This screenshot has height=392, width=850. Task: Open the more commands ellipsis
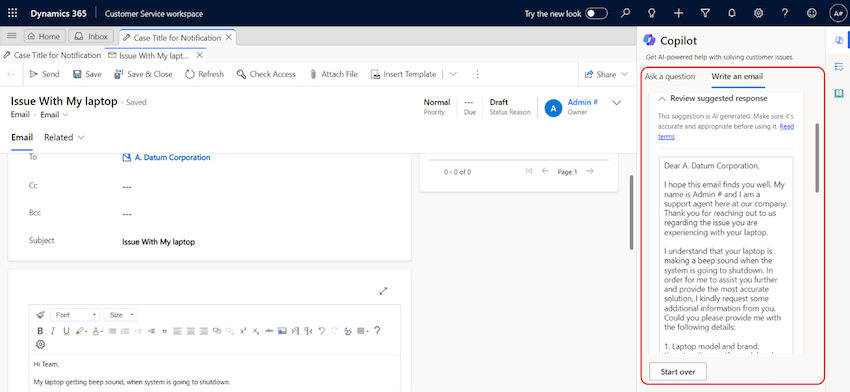477,74
